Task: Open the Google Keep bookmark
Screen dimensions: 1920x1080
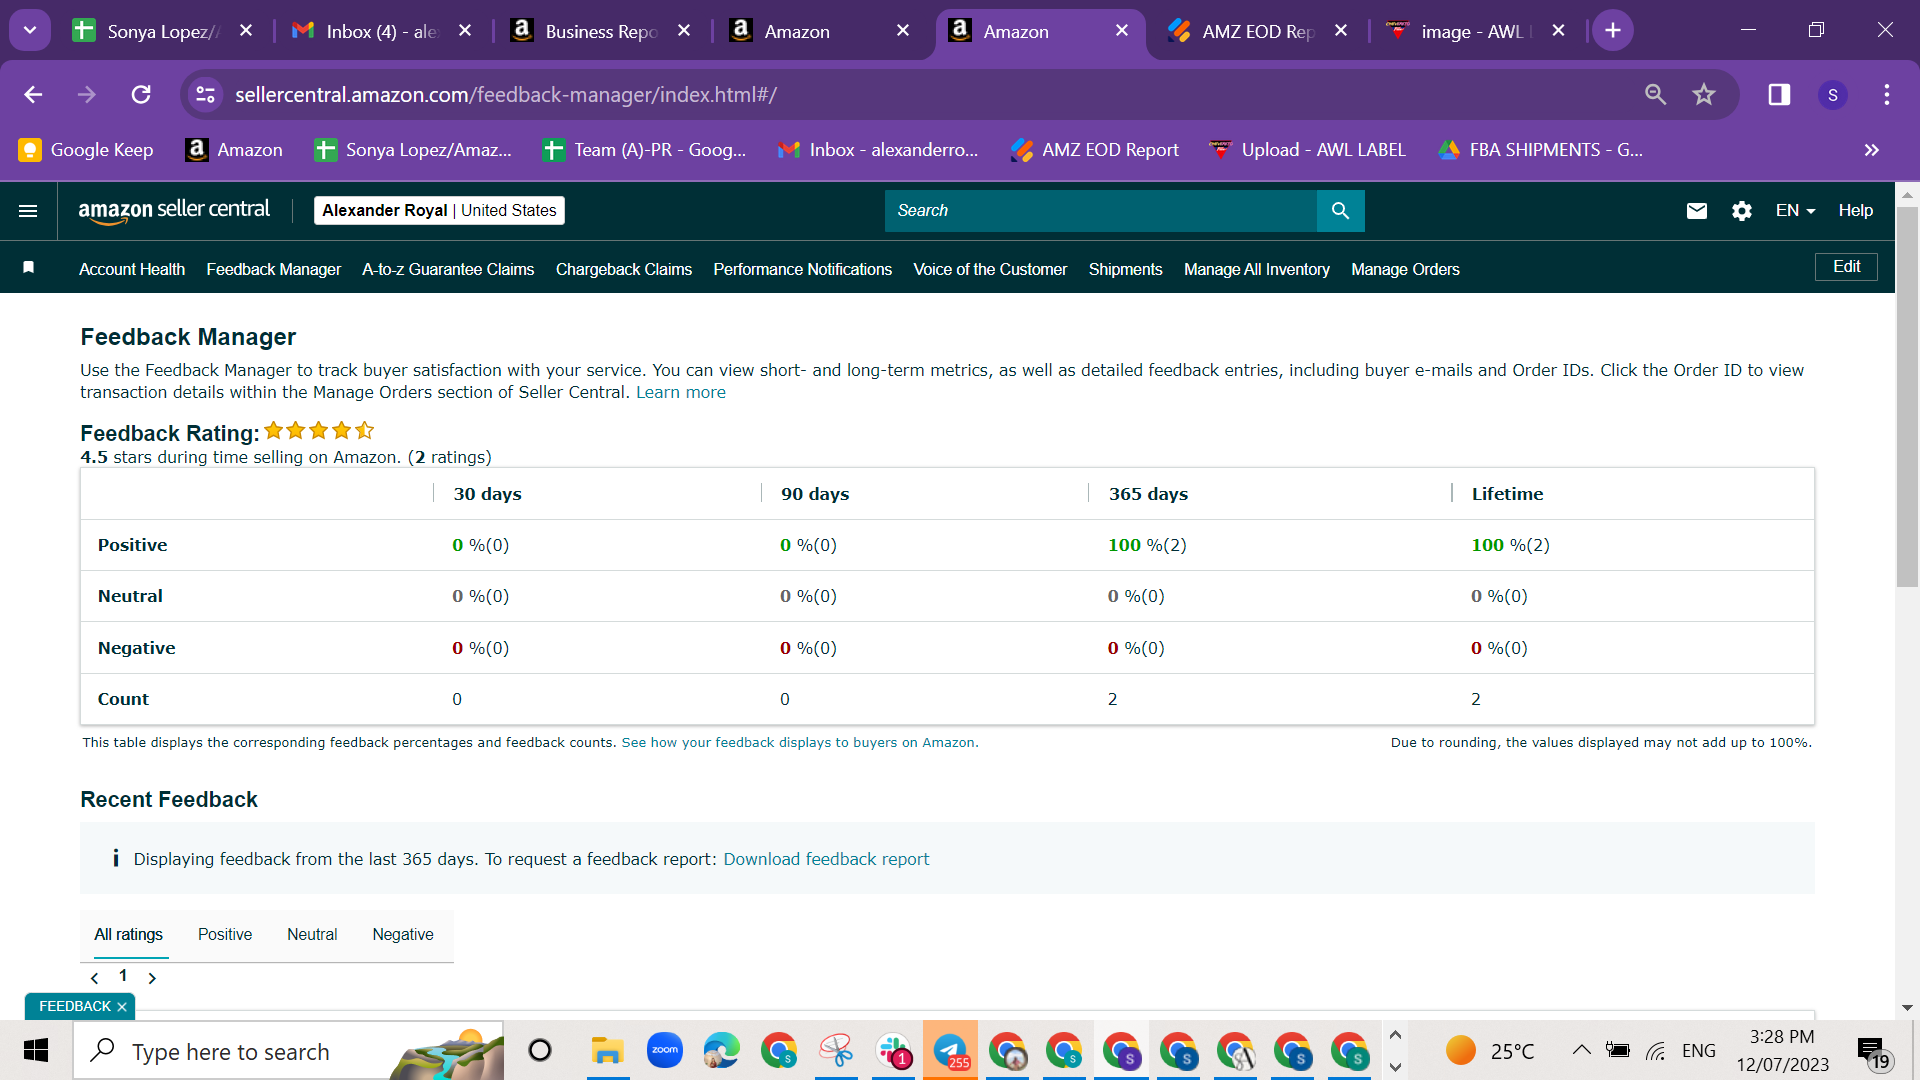Action: 86,150
